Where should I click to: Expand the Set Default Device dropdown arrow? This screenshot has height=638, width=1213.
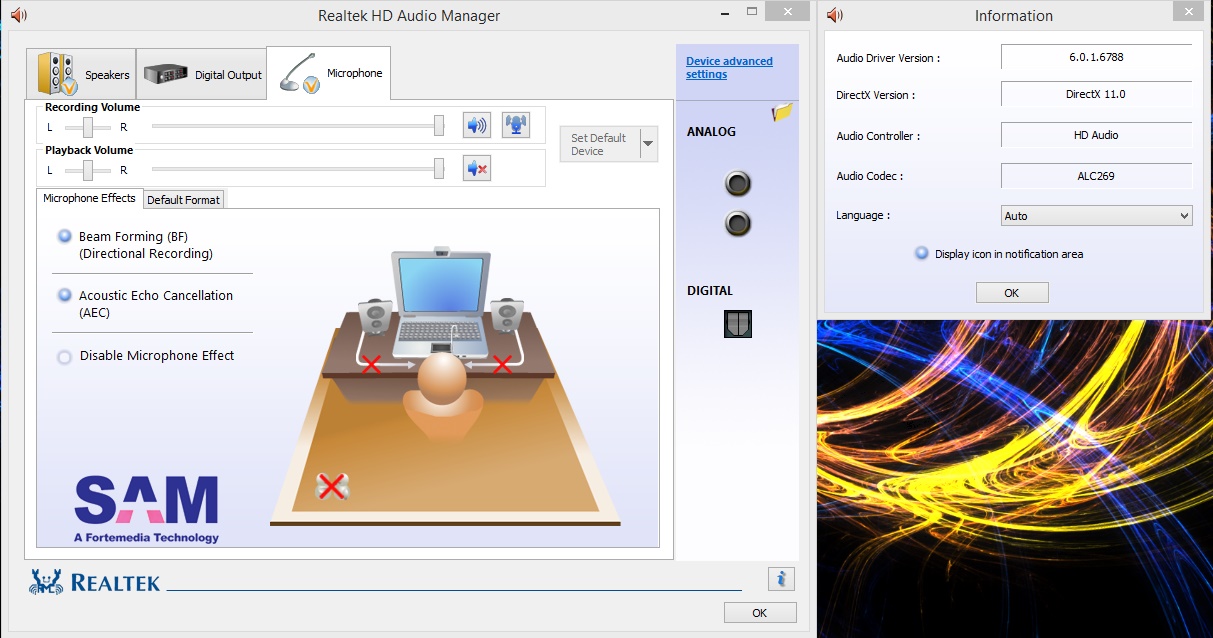[x=648, y=144]
